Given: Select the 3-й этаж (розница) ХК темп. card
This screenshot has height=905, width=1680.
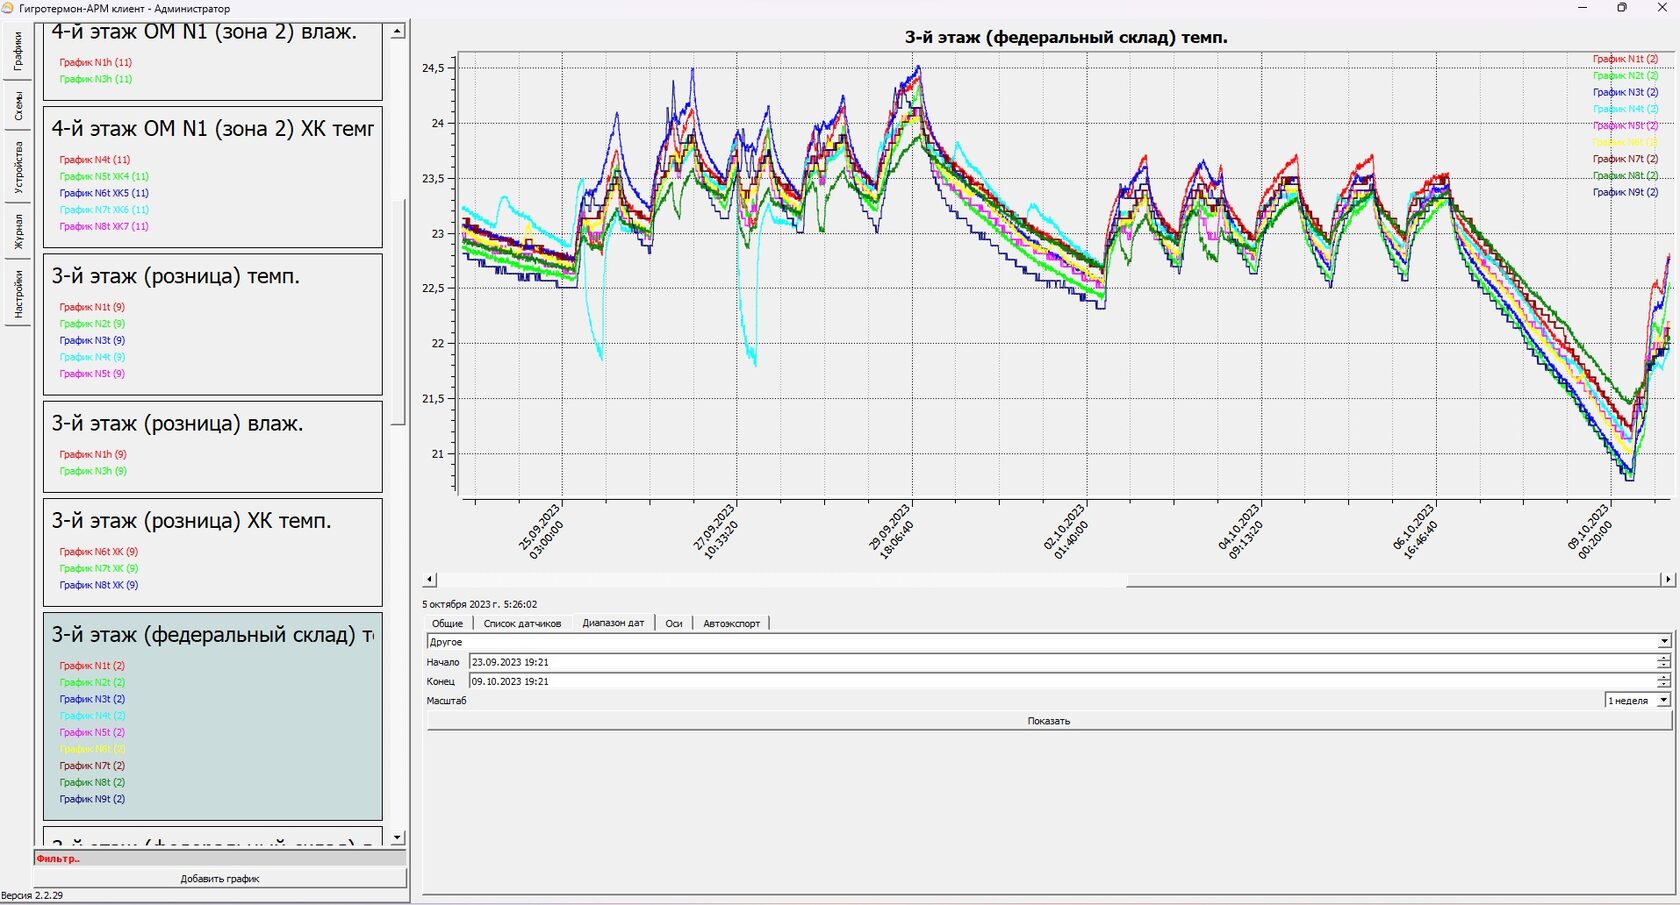Looking at the screenshot, I should click(x=213, y=552).
